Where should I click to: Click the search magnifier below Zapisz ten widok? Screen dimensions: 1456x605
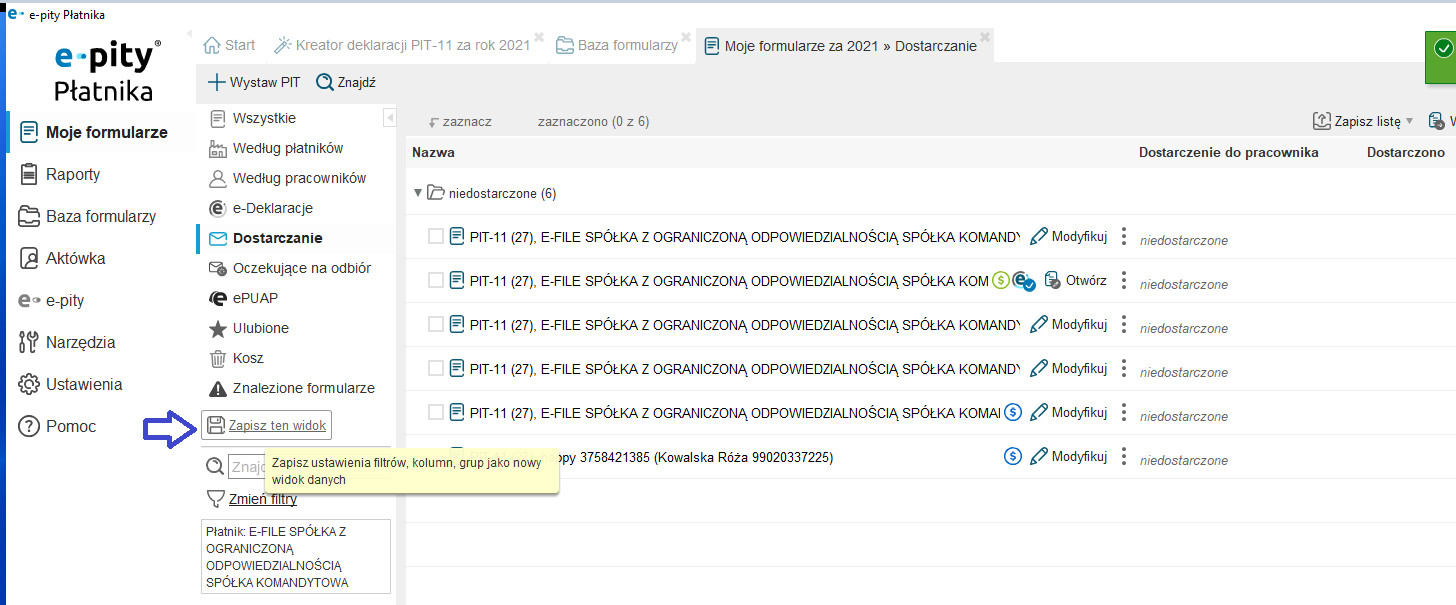[214, 466]
